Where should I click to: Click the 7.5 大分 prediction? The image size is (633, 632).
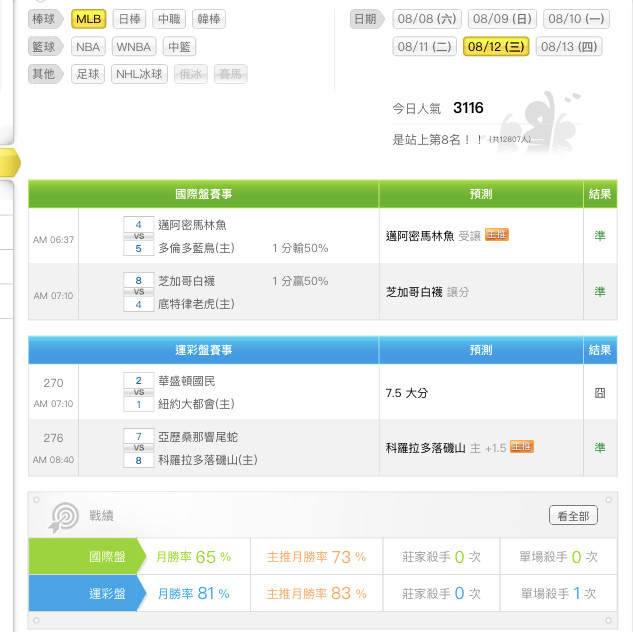407,393
